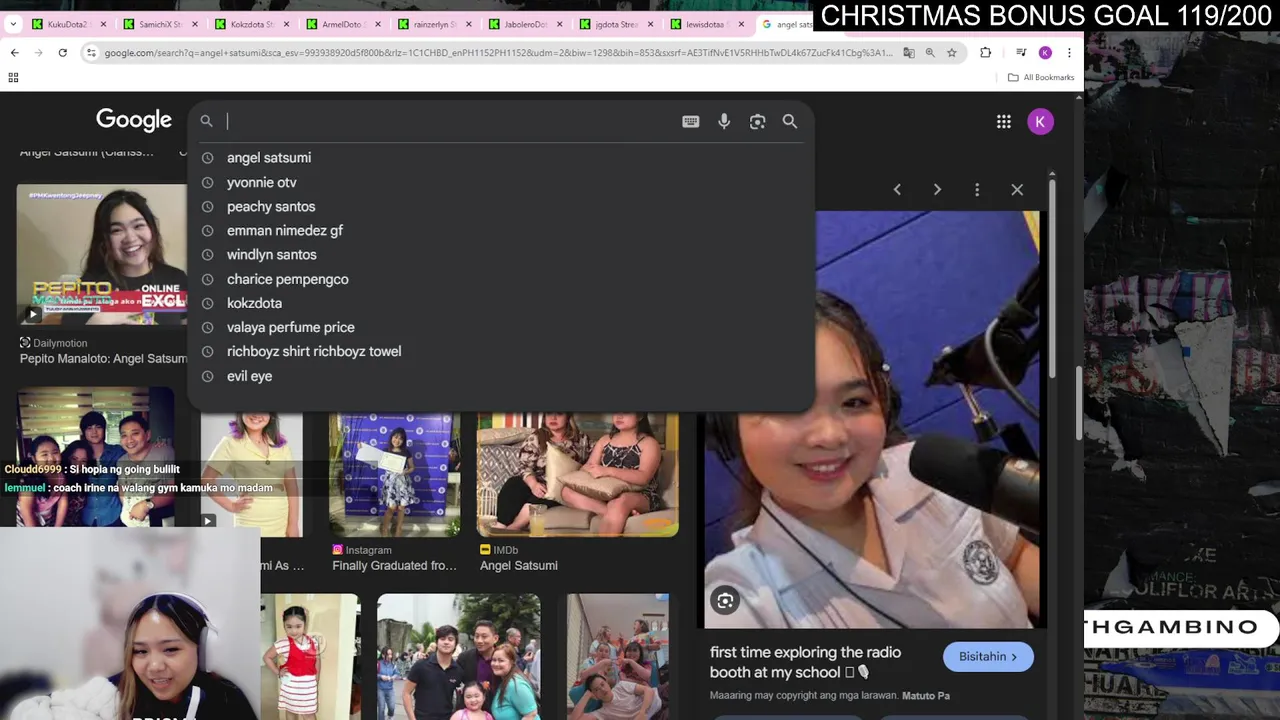This screenshot has width=1280, height=720.
Task: Open All Bookmarks folder
Action: (1041, 77)
